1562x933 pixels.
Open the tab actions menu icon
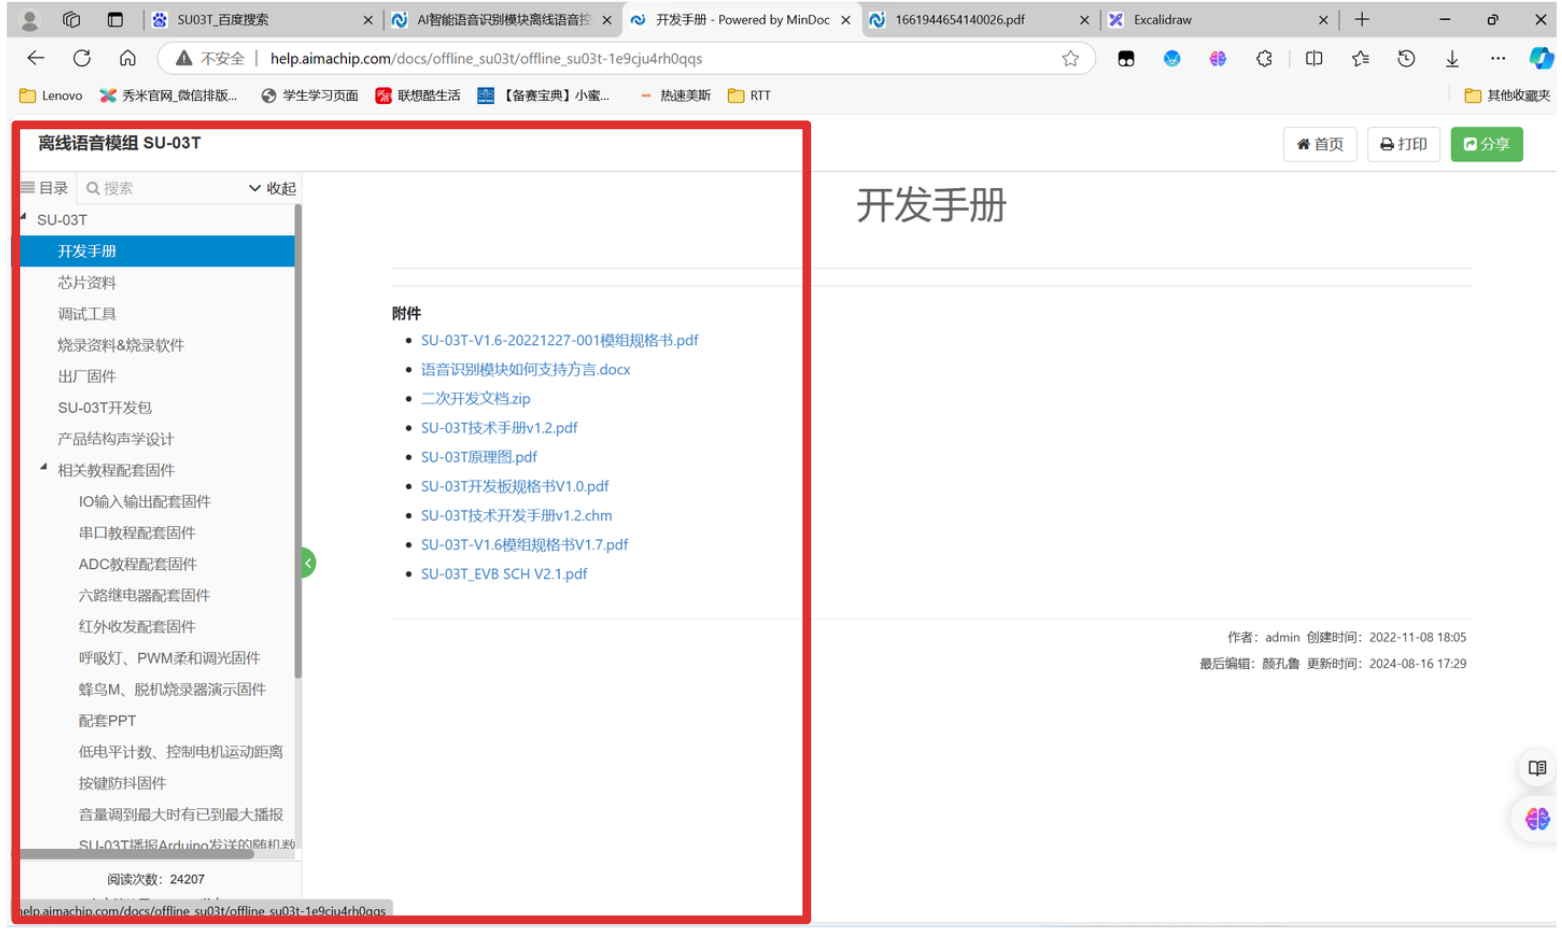click(x=115, y=19)
